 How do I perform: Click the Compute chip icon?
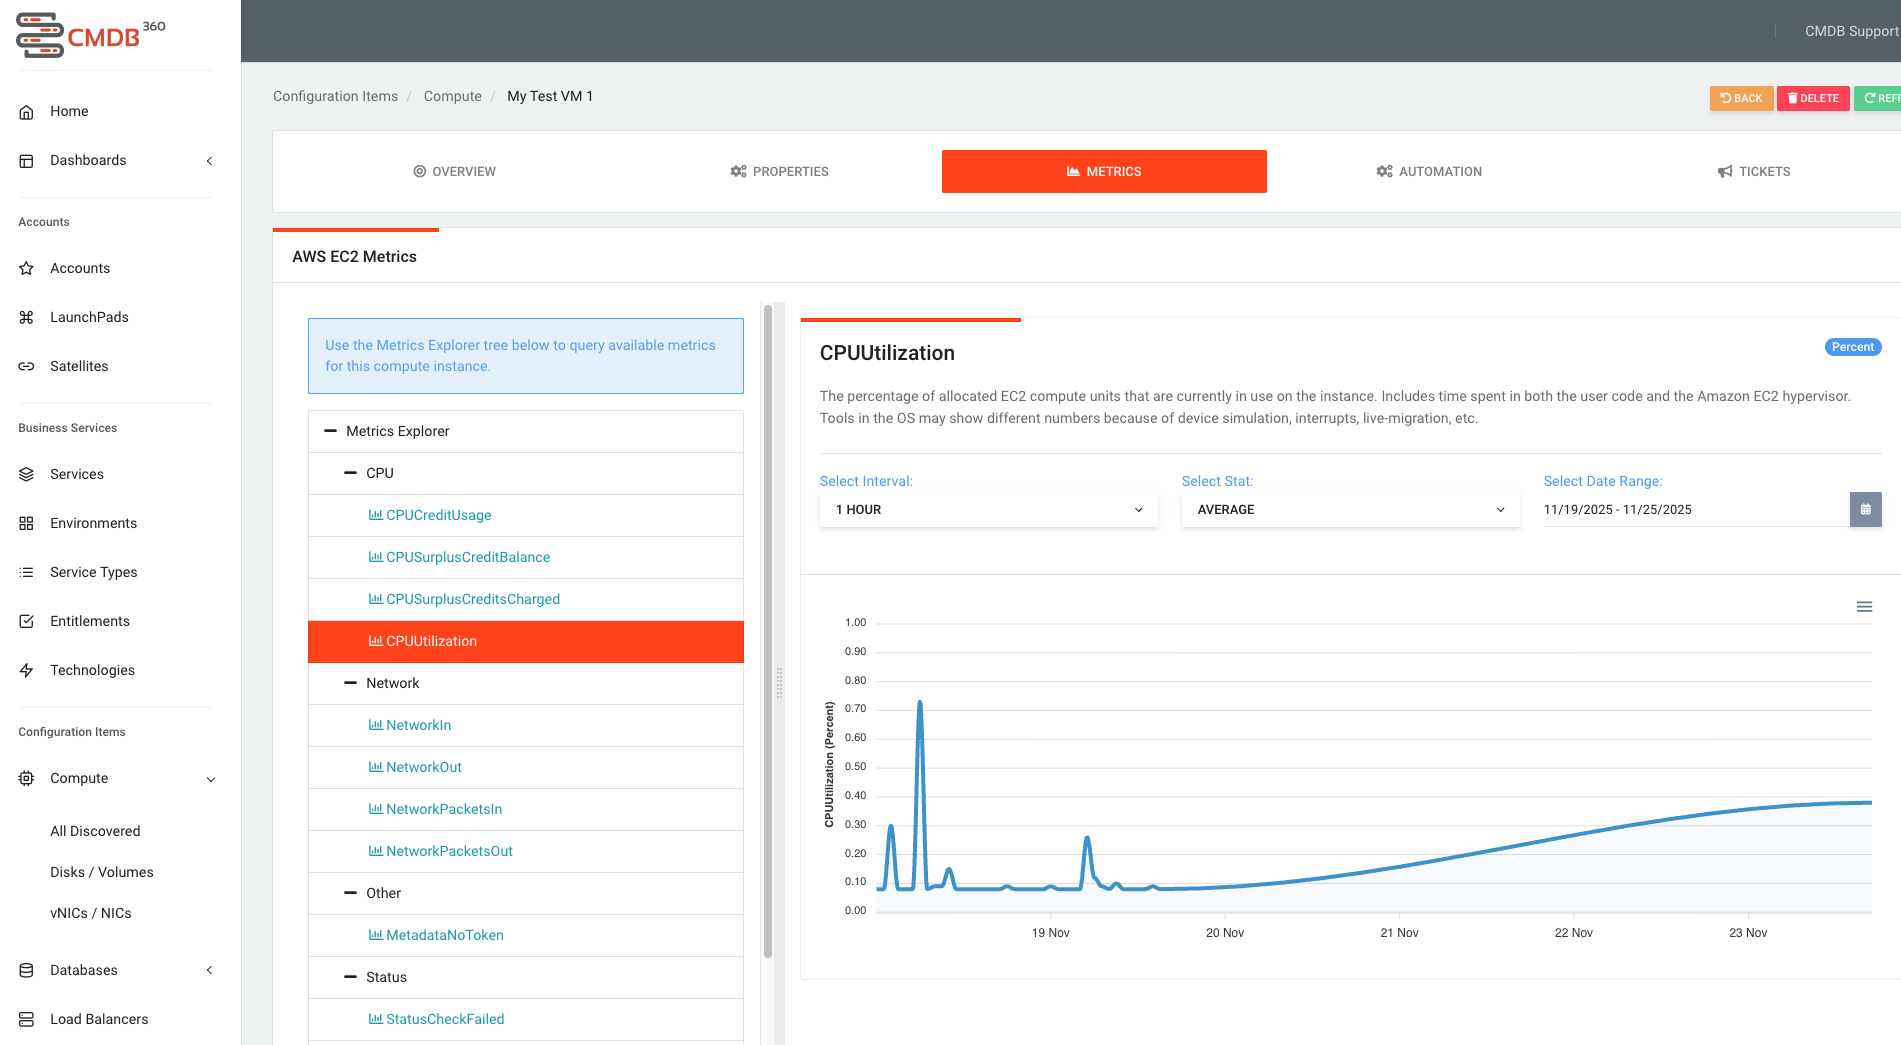pyautogui.click(x=27, y=779)
